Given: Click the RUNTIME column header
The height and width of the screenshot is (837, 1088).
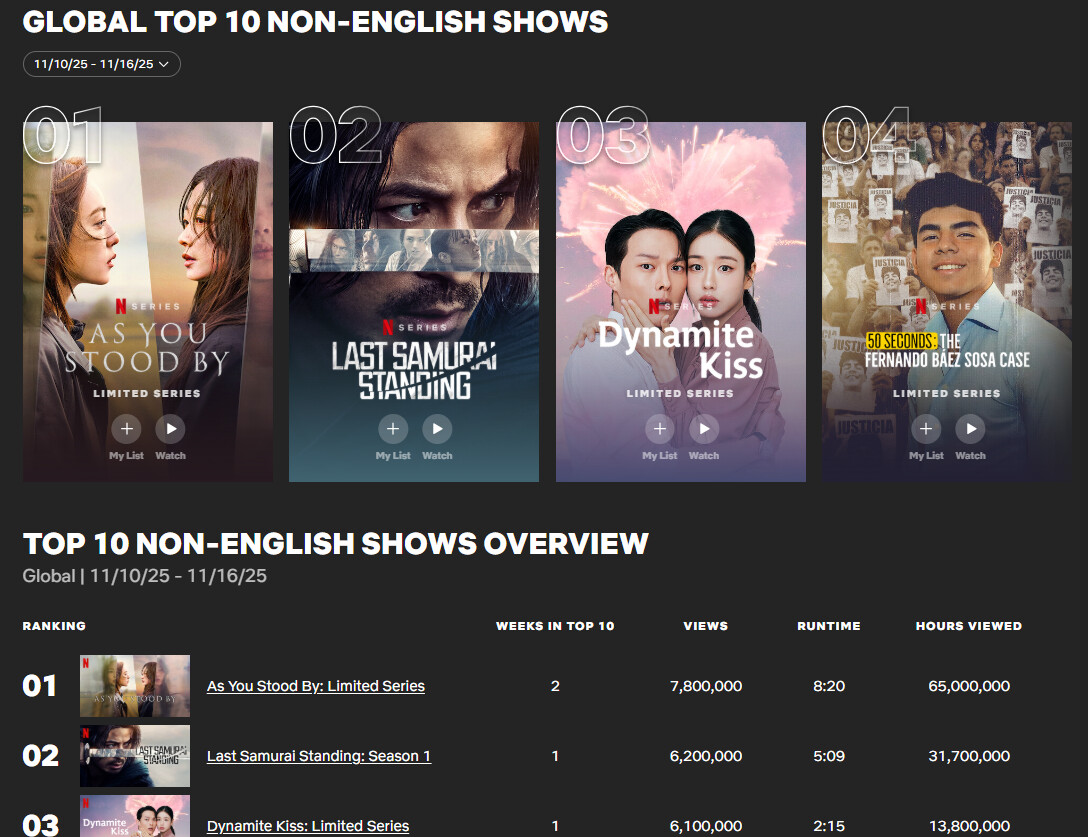Looking at the screenshot, I should point(828,626).
